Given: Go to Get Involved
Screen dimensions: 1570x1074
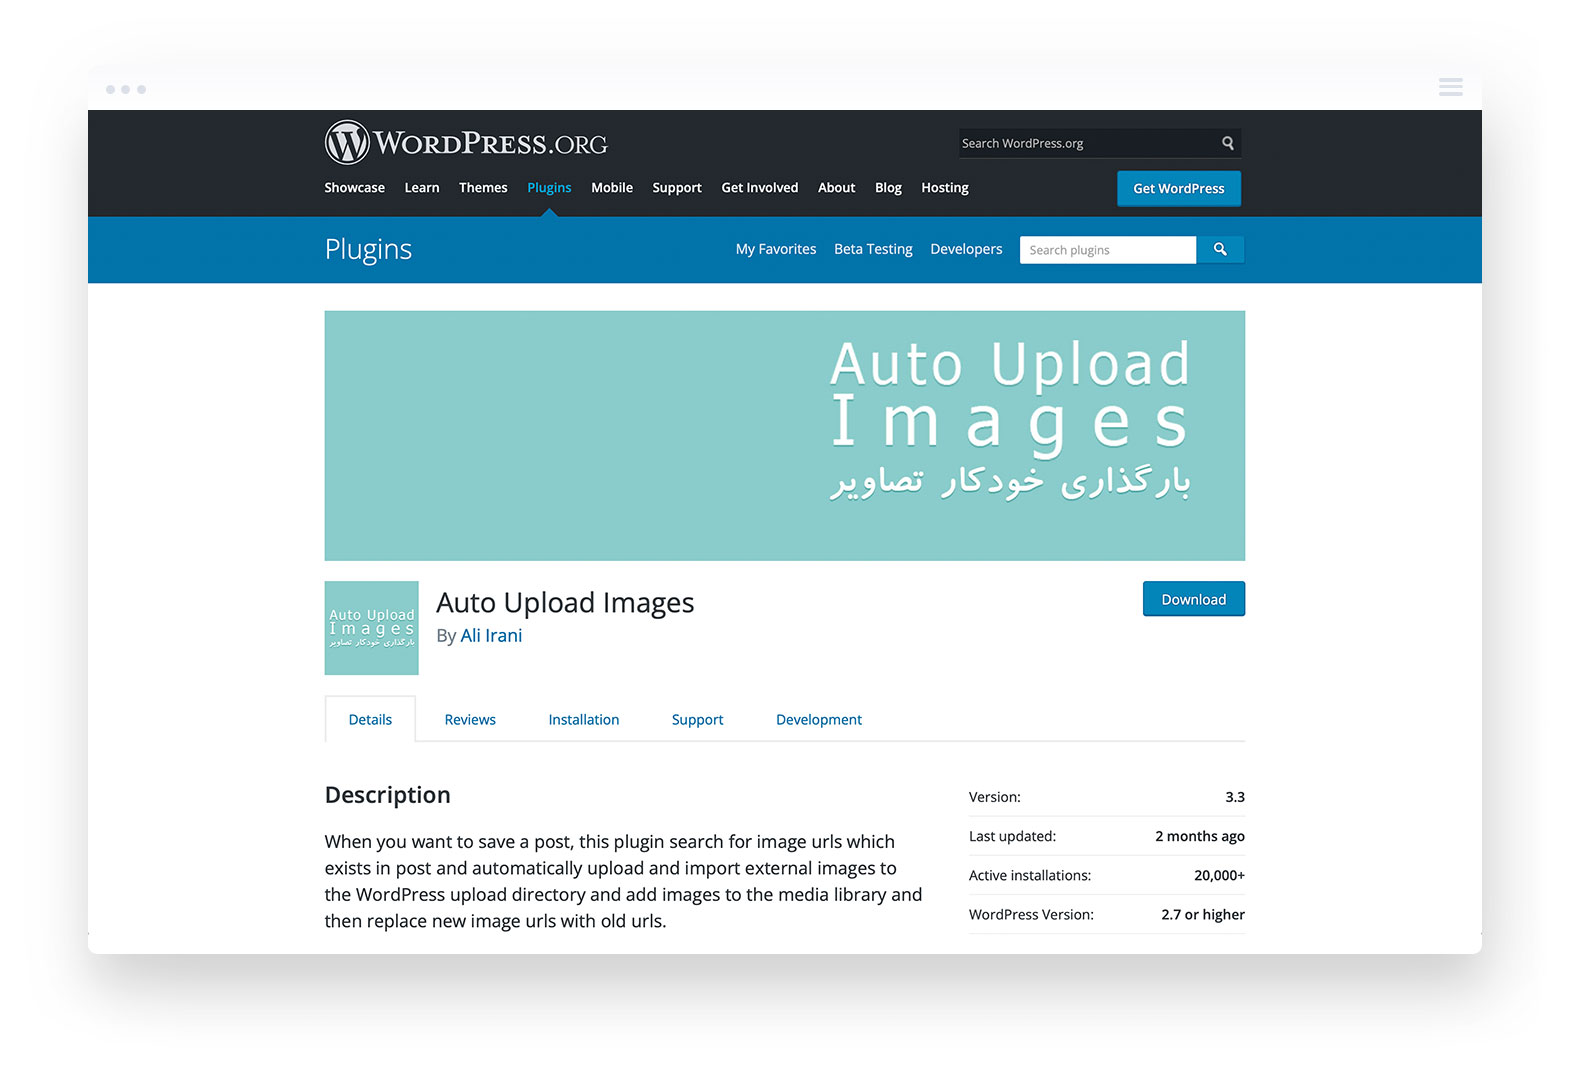Looking at the screenshot, I should pyautogui.click(x=760, y=188).
